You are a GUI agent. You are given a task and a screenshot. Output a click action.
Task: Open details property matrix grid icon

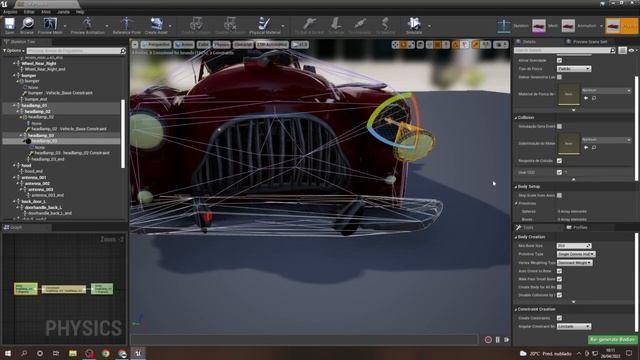(x=622, y=50)
